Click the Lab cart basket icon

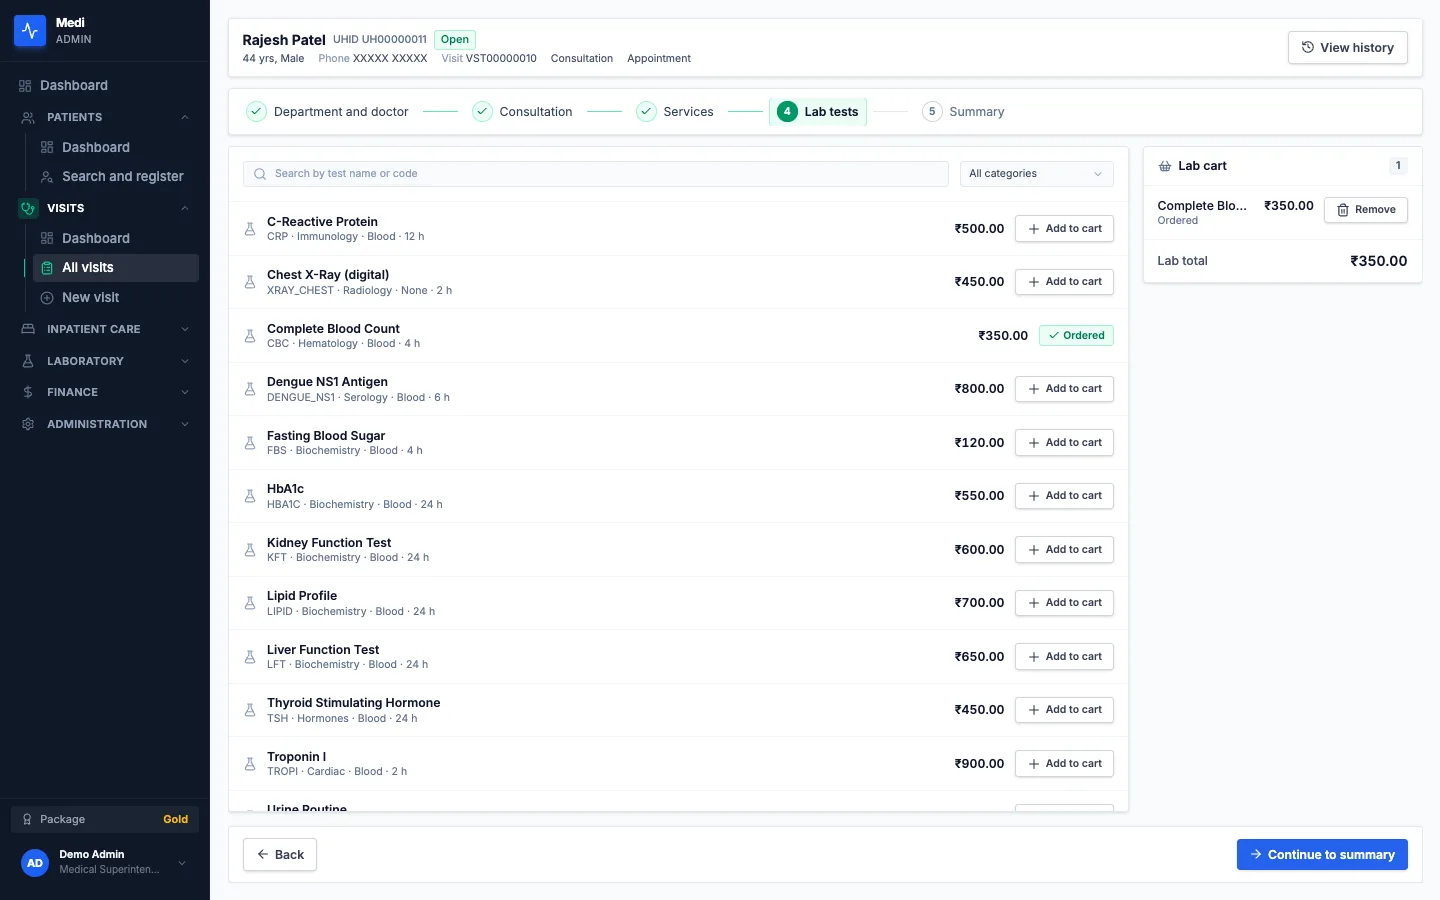(x=1165, y=166)
